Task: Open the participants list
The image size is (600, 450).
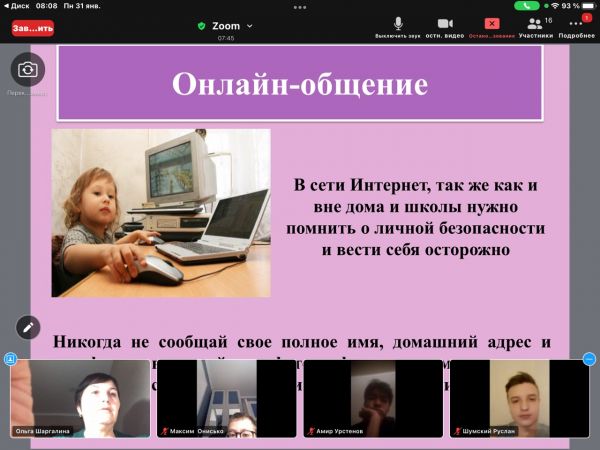Action: coord(535,26)
